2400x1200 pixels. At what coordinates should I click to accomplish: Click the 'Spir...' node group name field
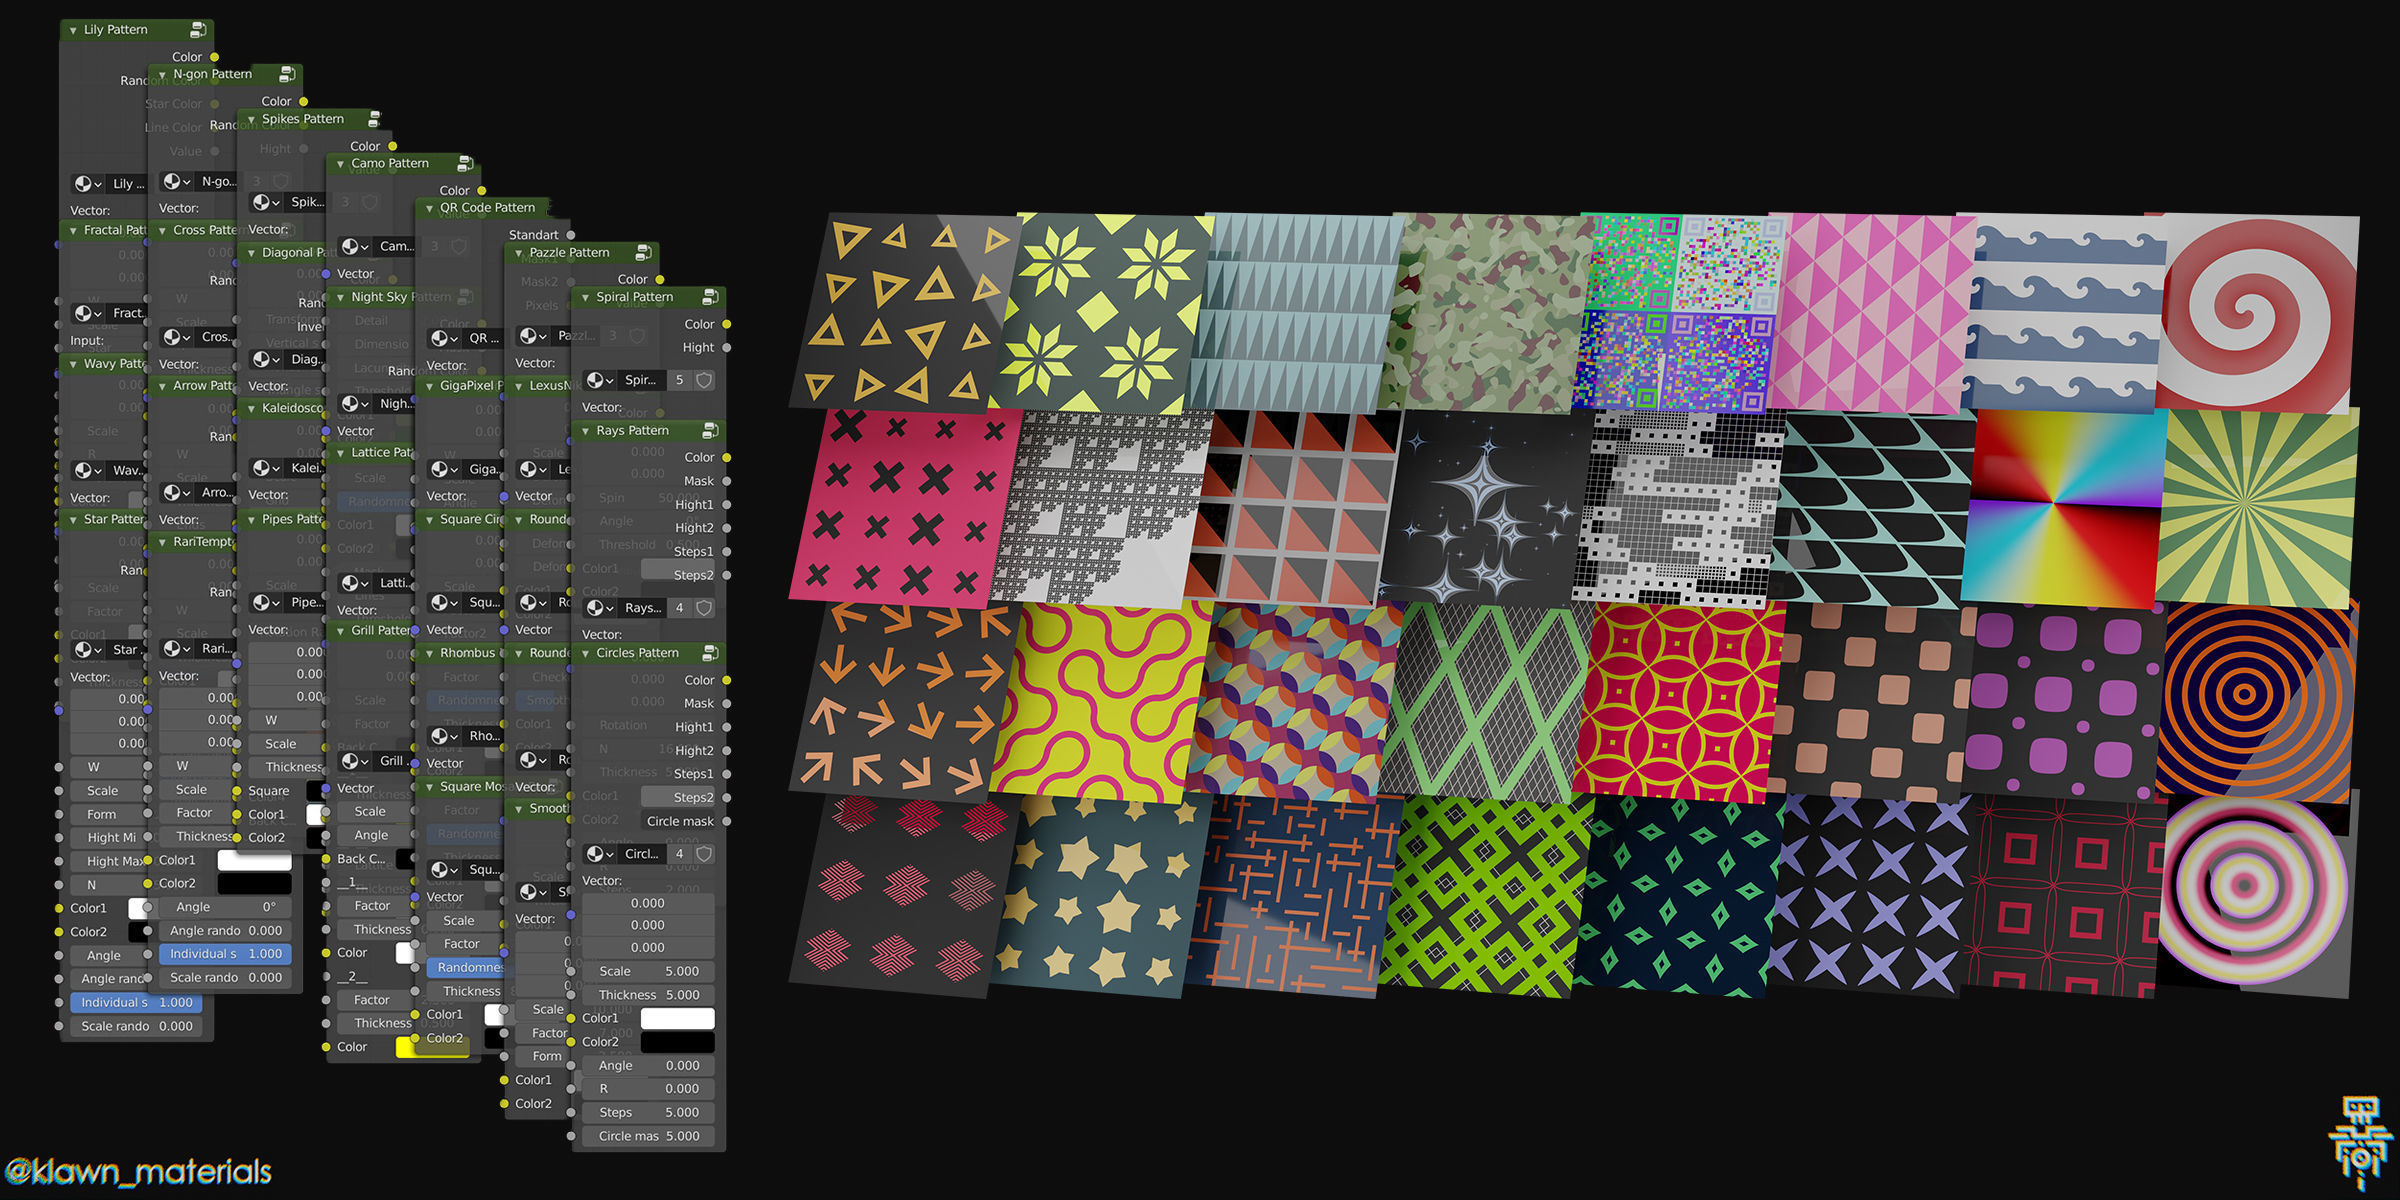641,380
